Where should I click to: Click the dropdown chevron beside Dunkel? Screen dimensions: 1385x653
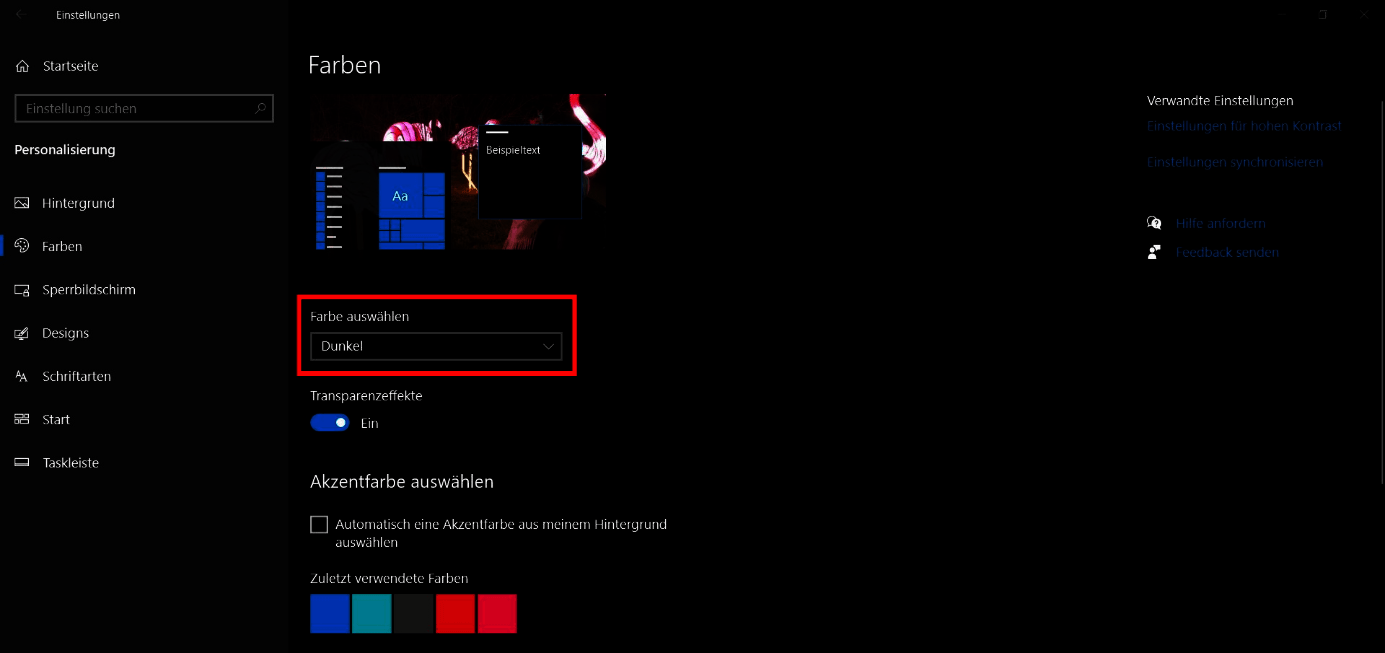tap(548, 346)
